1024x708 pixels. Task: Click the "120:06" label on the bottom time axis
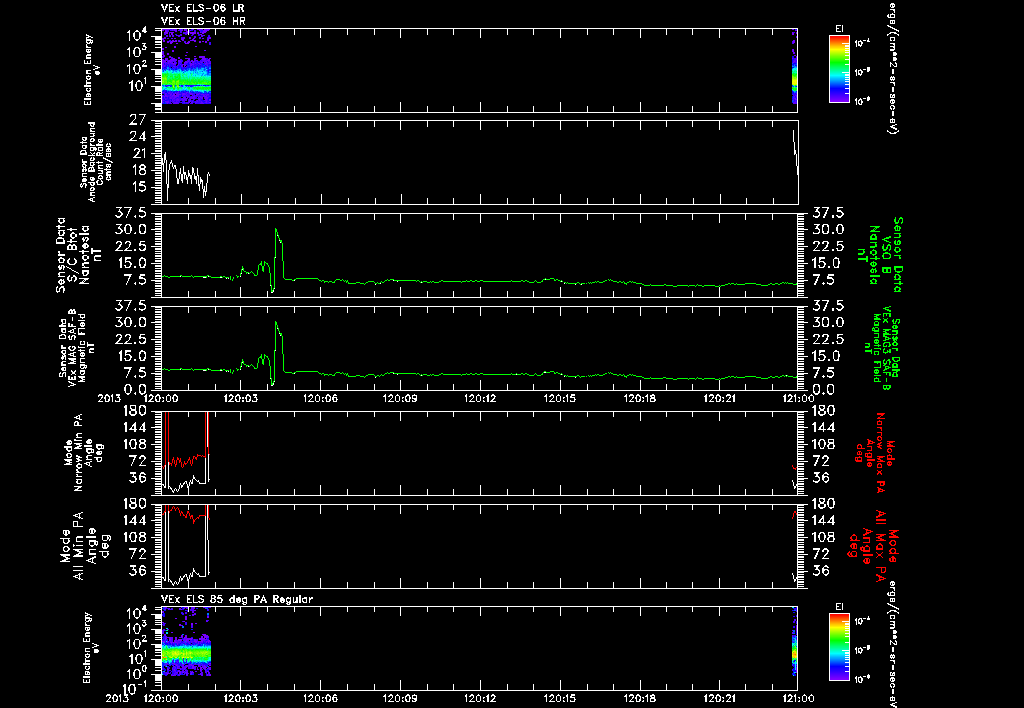321,698
